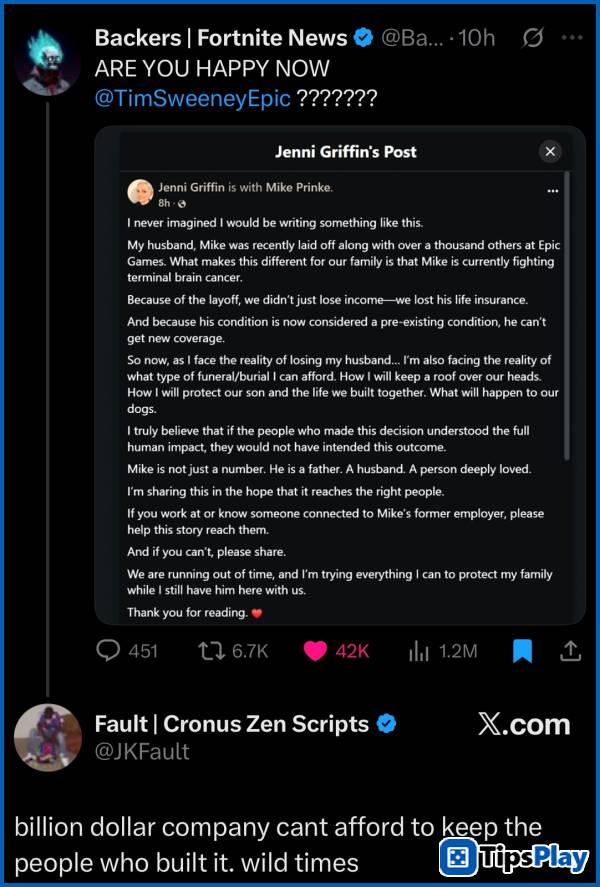Screen dimensions: 600x887
Task: Click the muted-circle icon near the timestamp
Action: 531,38
